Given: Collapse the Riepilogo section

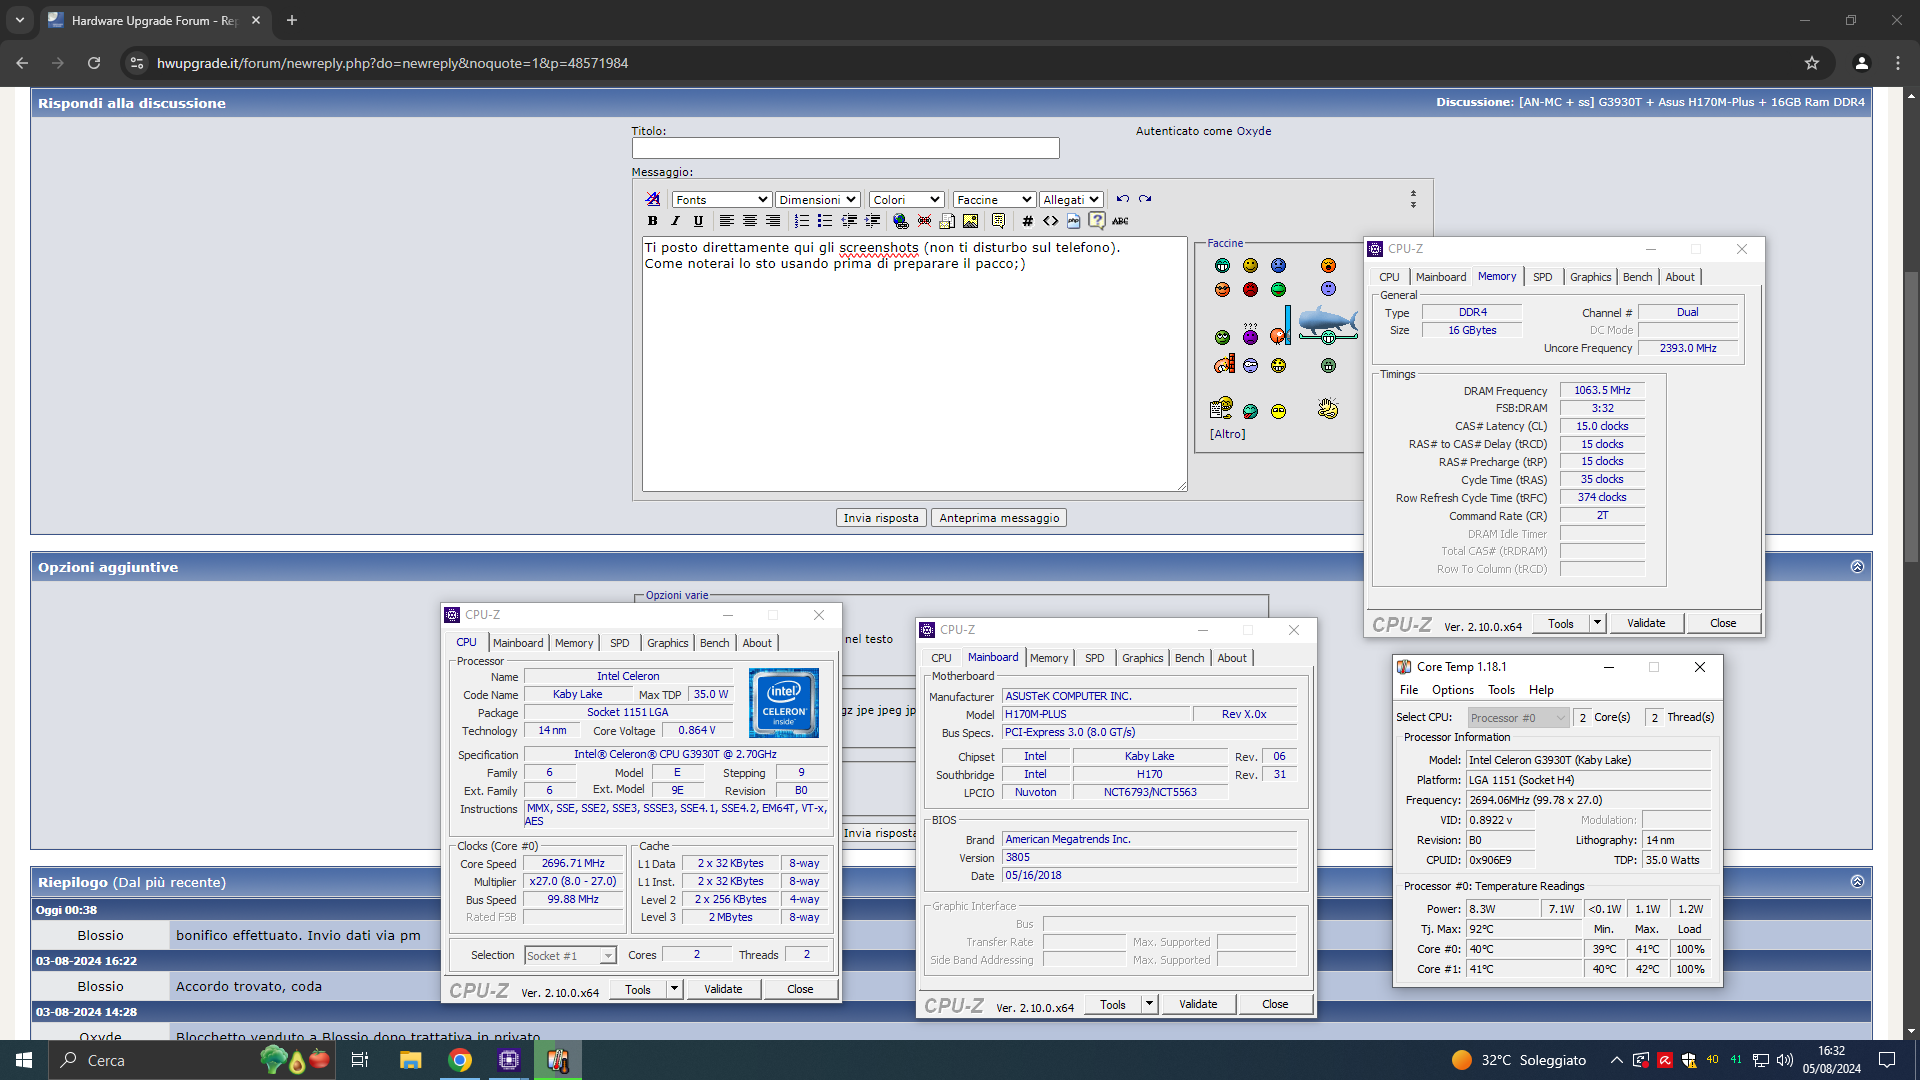Looking at the screenshot, I should coord(1857,882).
